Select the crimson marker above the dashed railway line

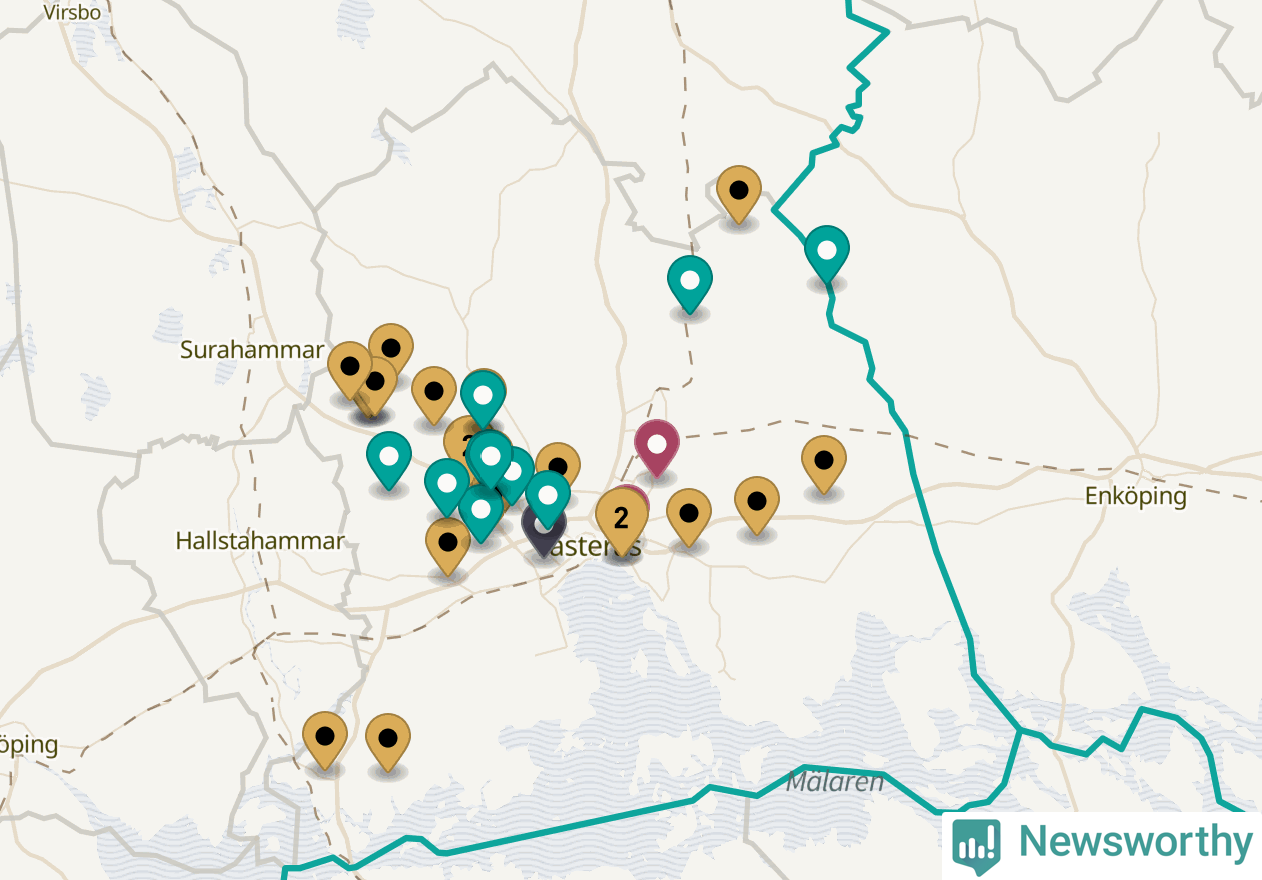[657, 448]
